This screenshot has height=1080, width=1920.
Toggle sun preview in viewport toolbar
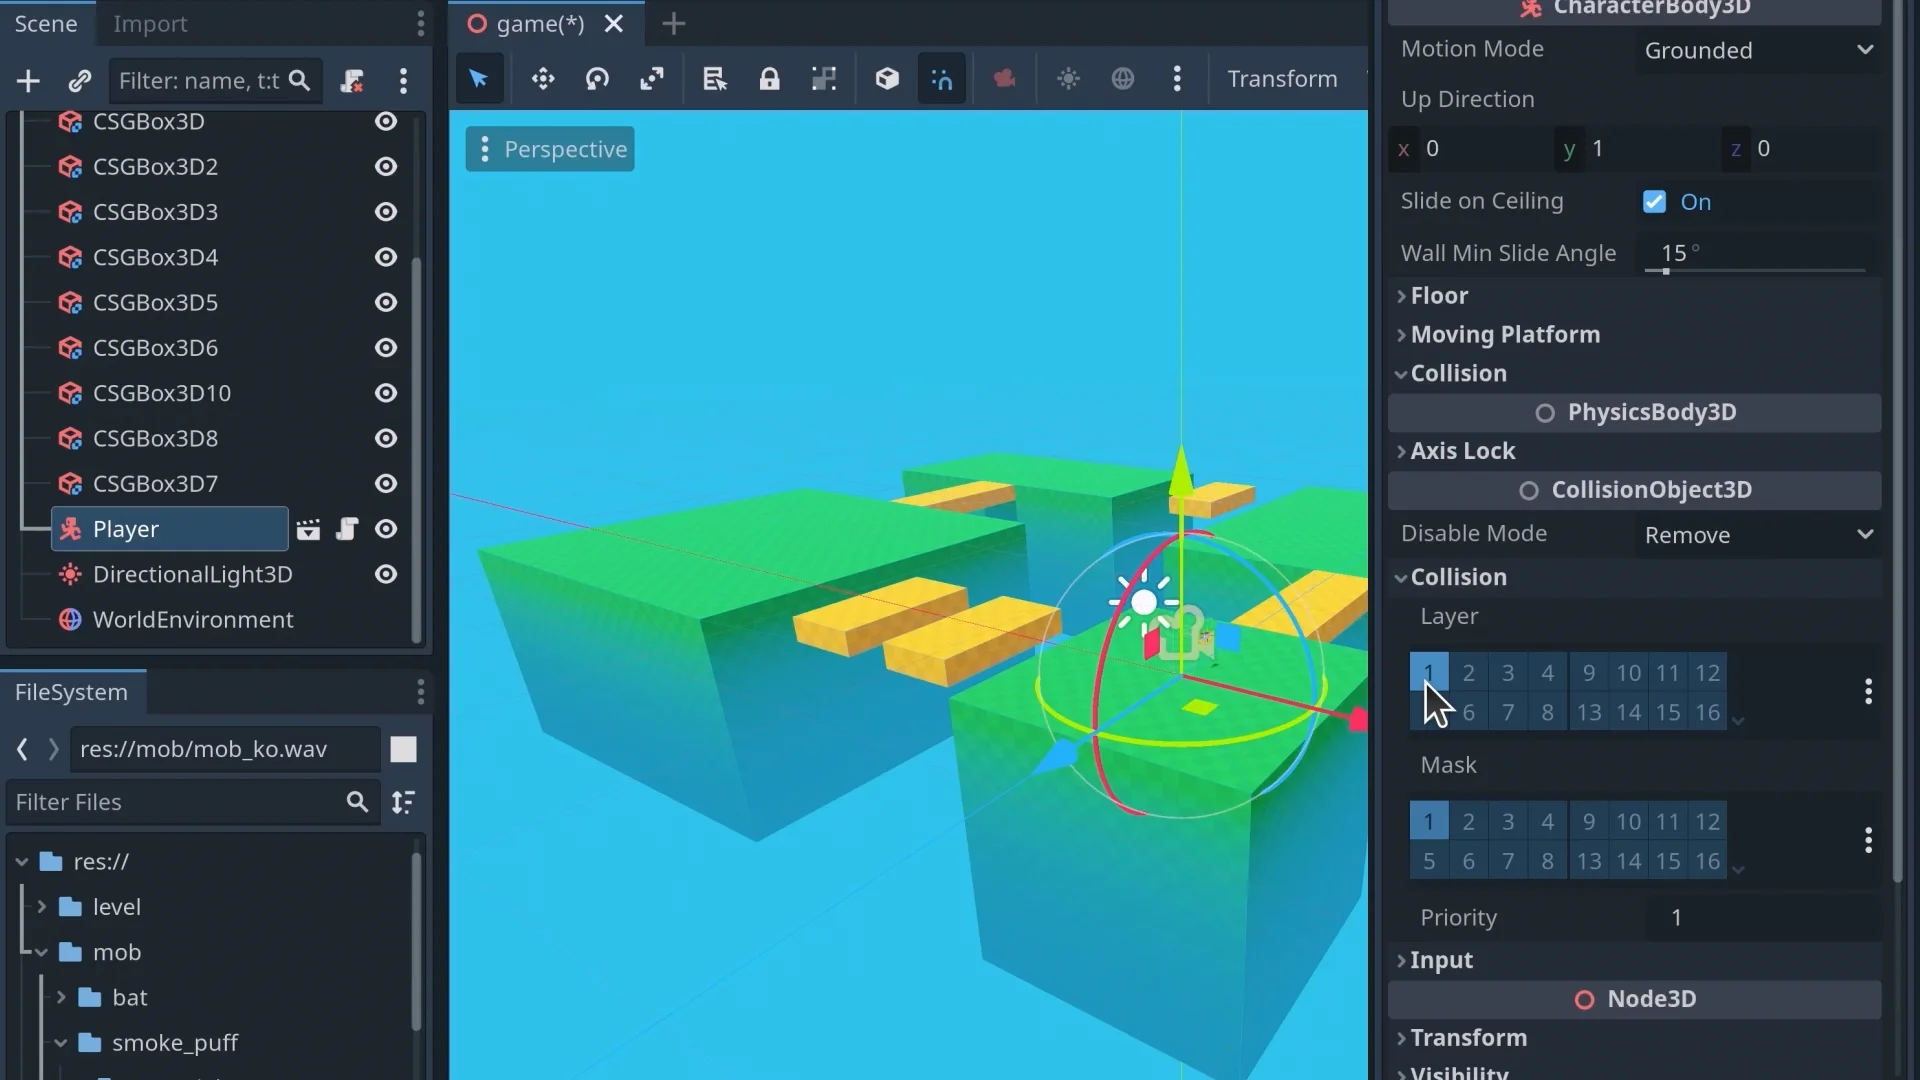click(1068, 79)
